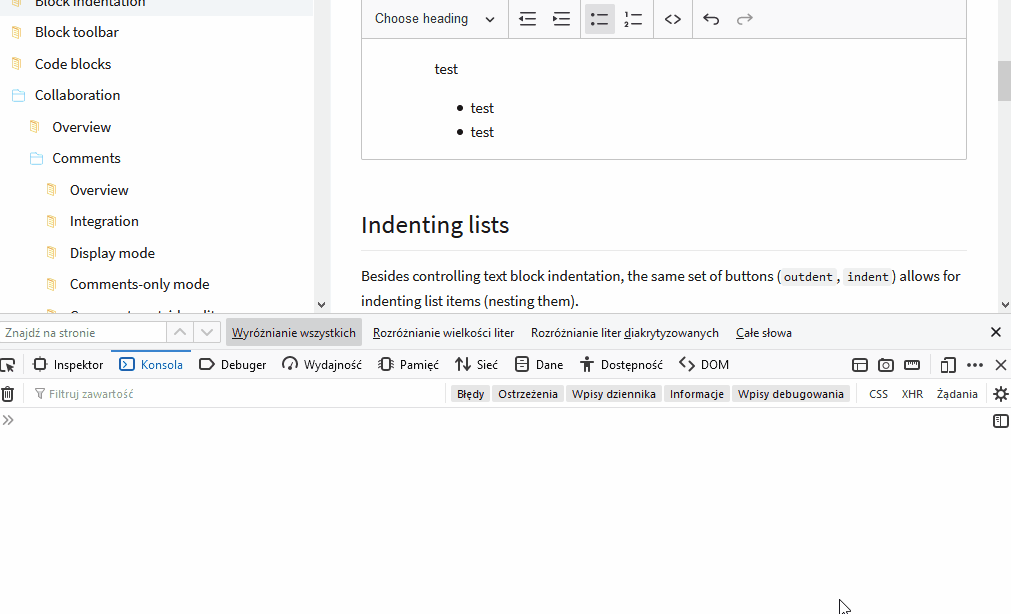Click the Collaboration folder icon
This screenshot has height=614, width=1011.
click(x=18, y=95)
